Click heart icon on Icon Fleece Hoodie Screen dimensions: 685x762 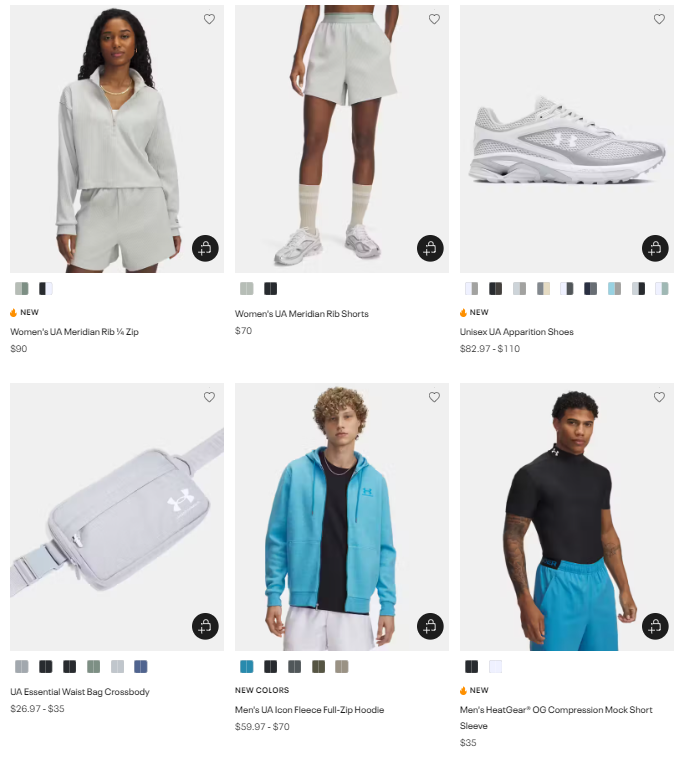(x=434, y=397)
